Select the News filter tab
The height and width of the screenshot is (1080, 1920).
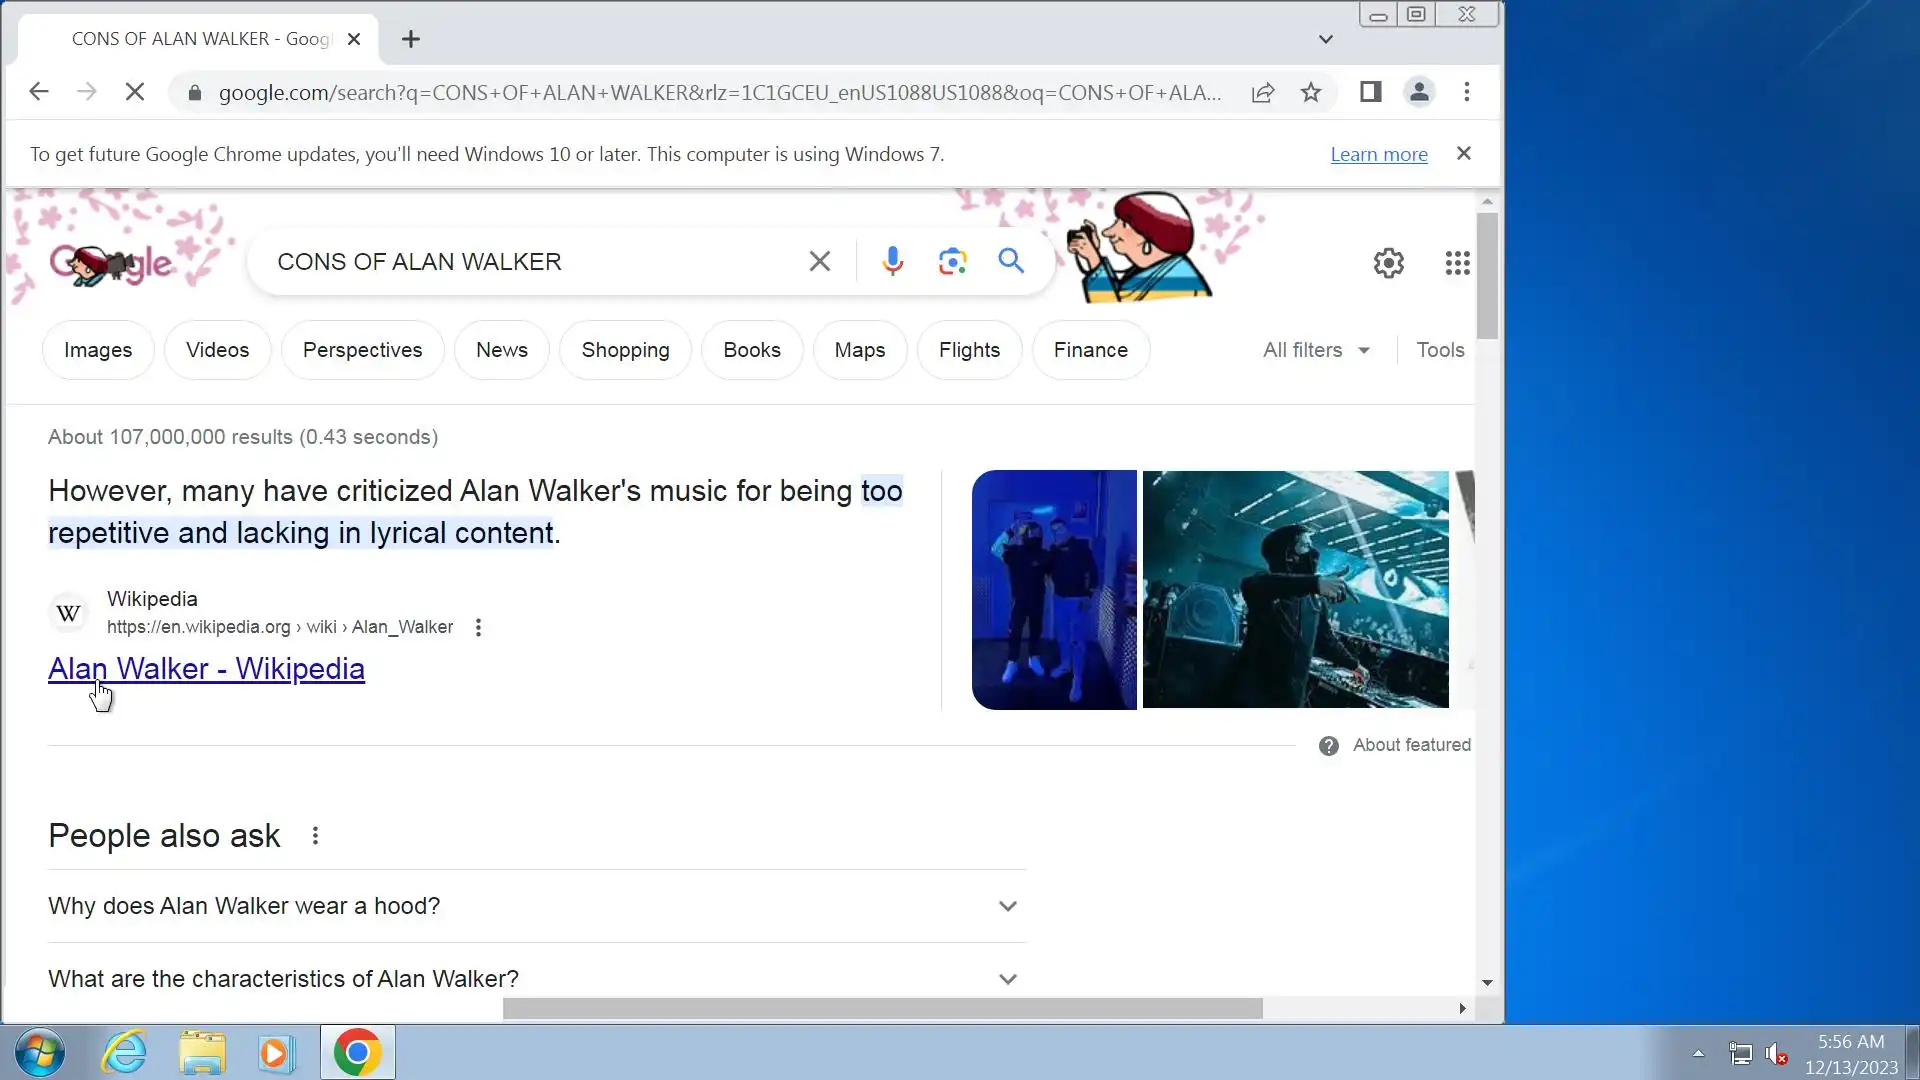[x=501, y=350]
